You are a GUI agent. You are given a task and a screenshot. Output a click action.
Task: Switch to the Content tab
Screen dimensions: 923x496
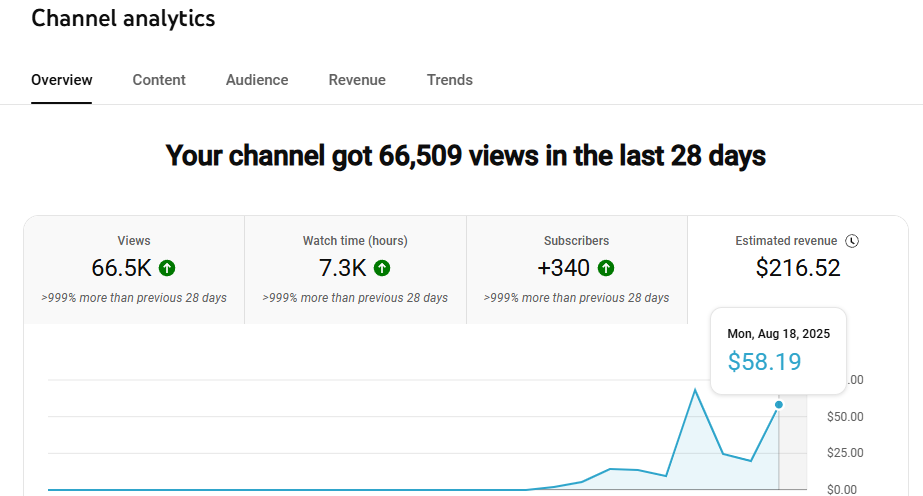[x=159, y=80]
